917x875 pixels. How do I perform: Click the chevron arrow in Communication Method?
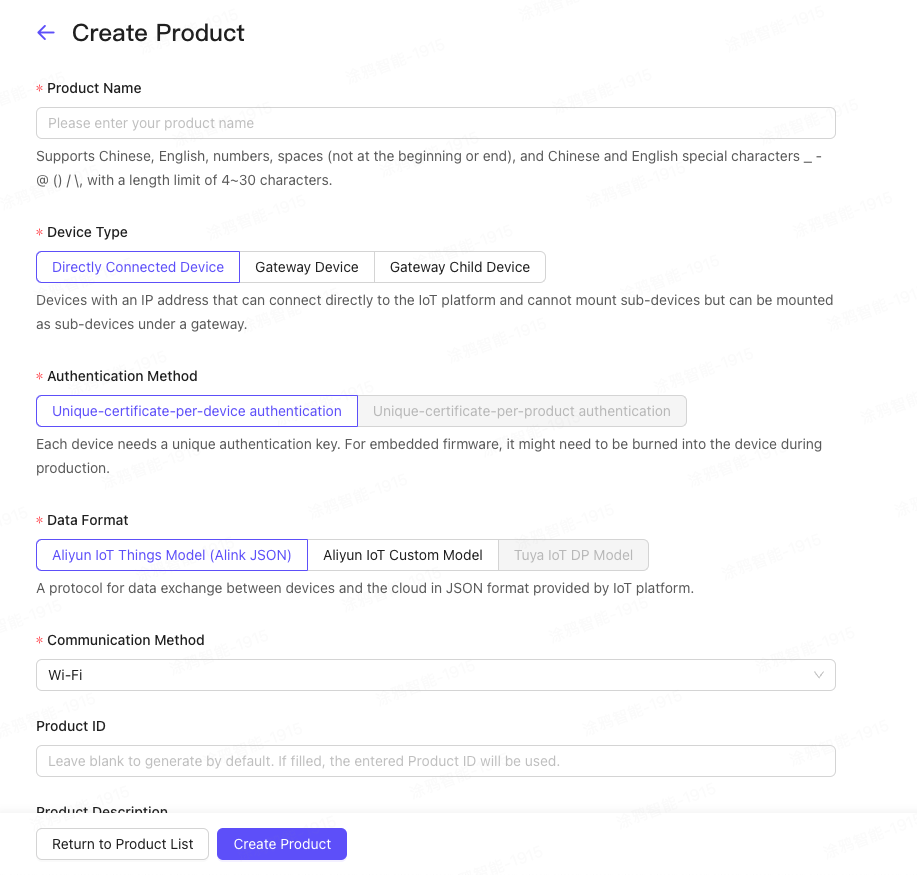(x=819, y=675)
